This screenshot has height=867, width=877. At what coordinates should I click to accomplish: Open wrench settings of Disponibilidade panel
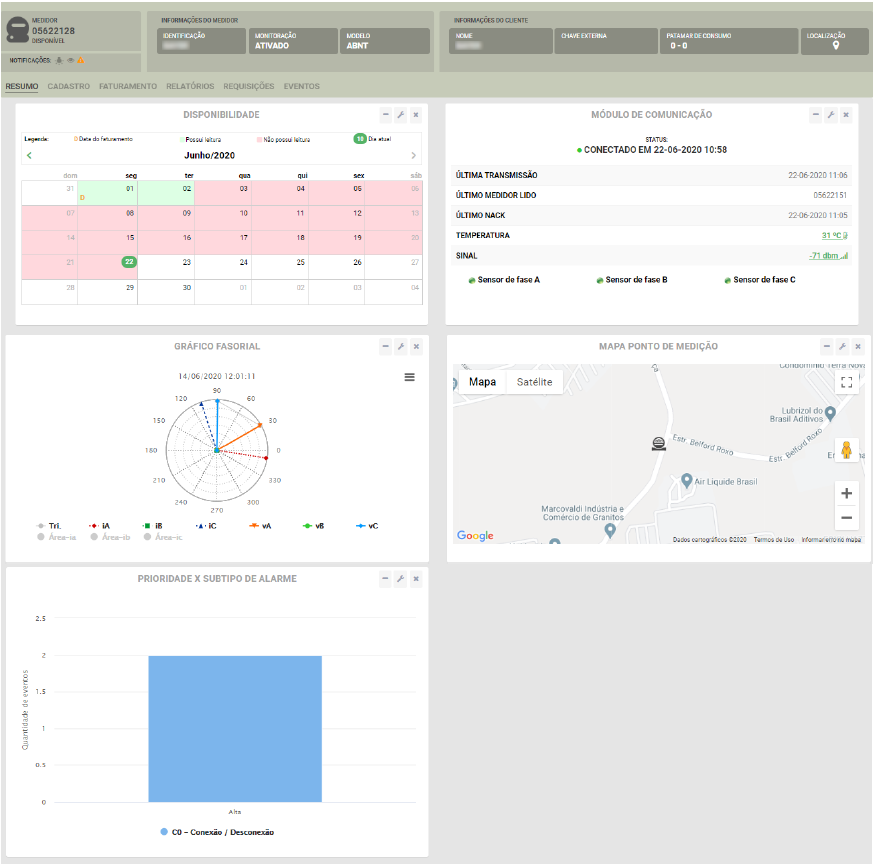[x=400, y=115]
